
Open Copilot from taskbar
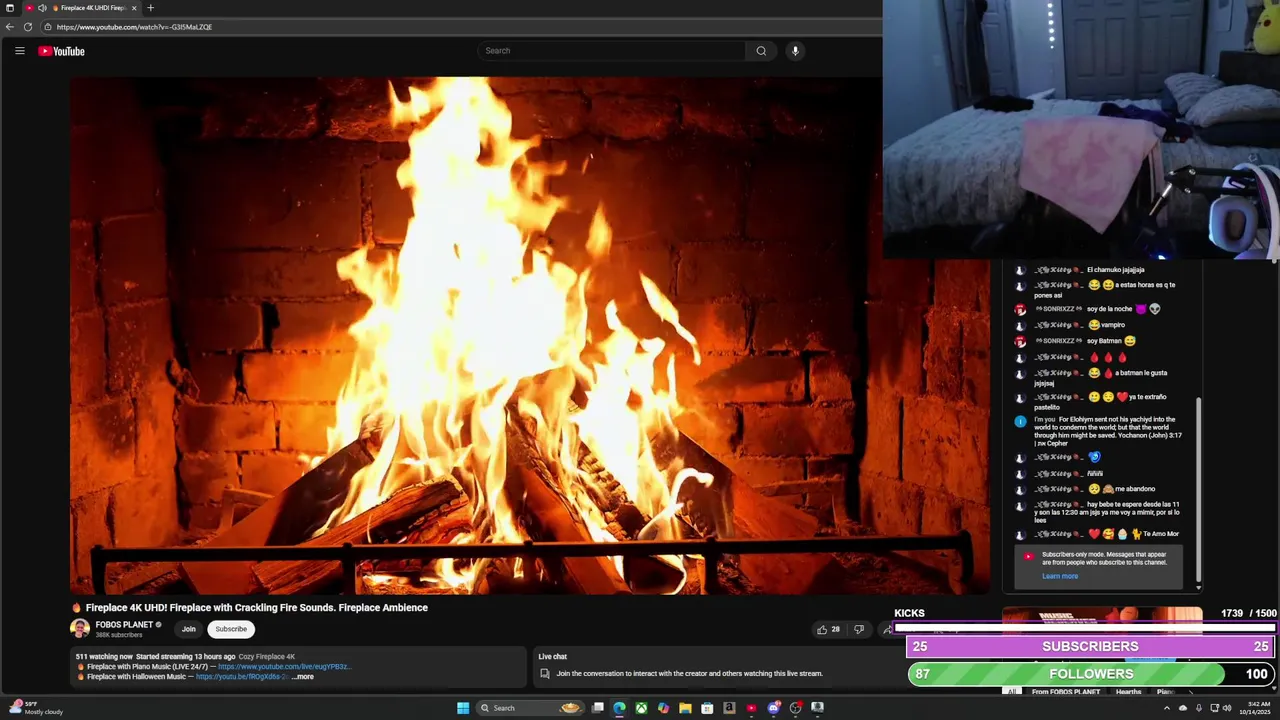663,708
